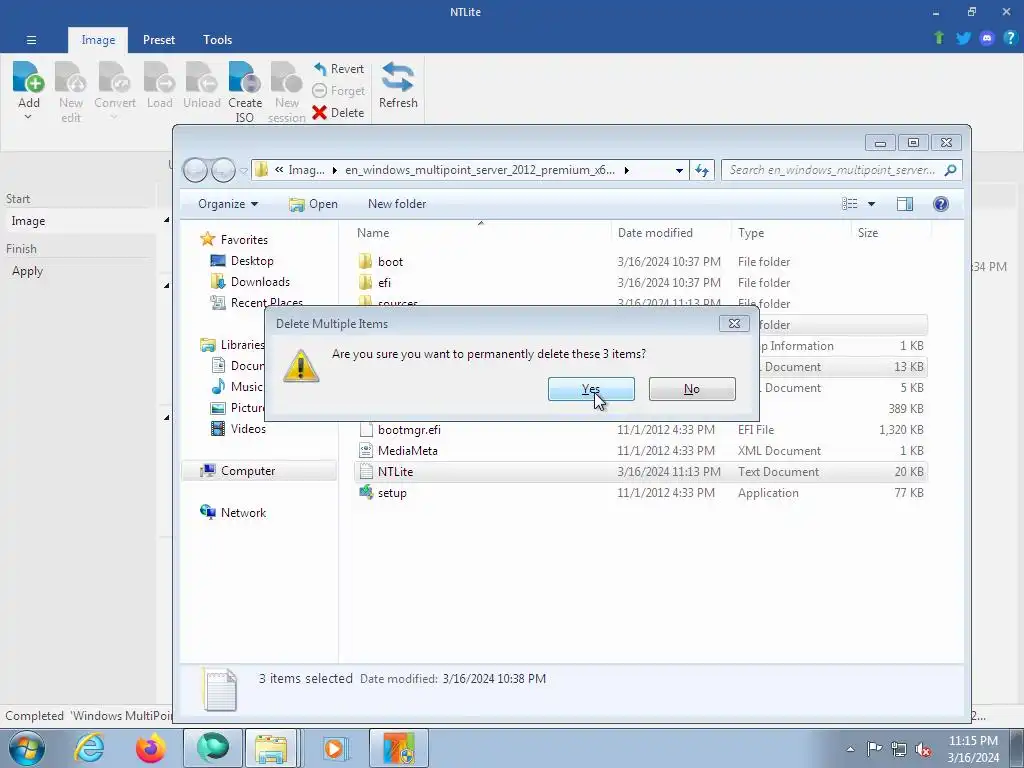Click the green update arrow icon
This screenshot has height=768, width=1024.
coord(939,38)
